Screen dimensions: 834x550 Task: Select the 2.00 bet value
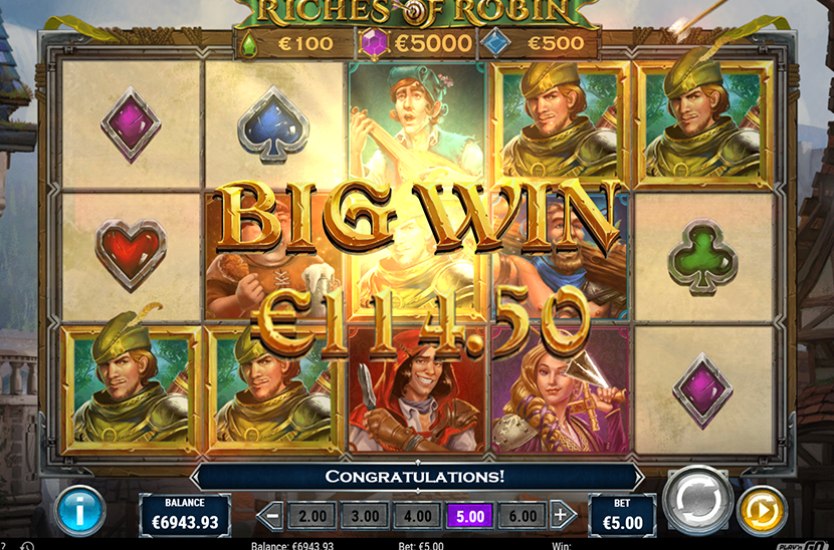tap(312, 515)
